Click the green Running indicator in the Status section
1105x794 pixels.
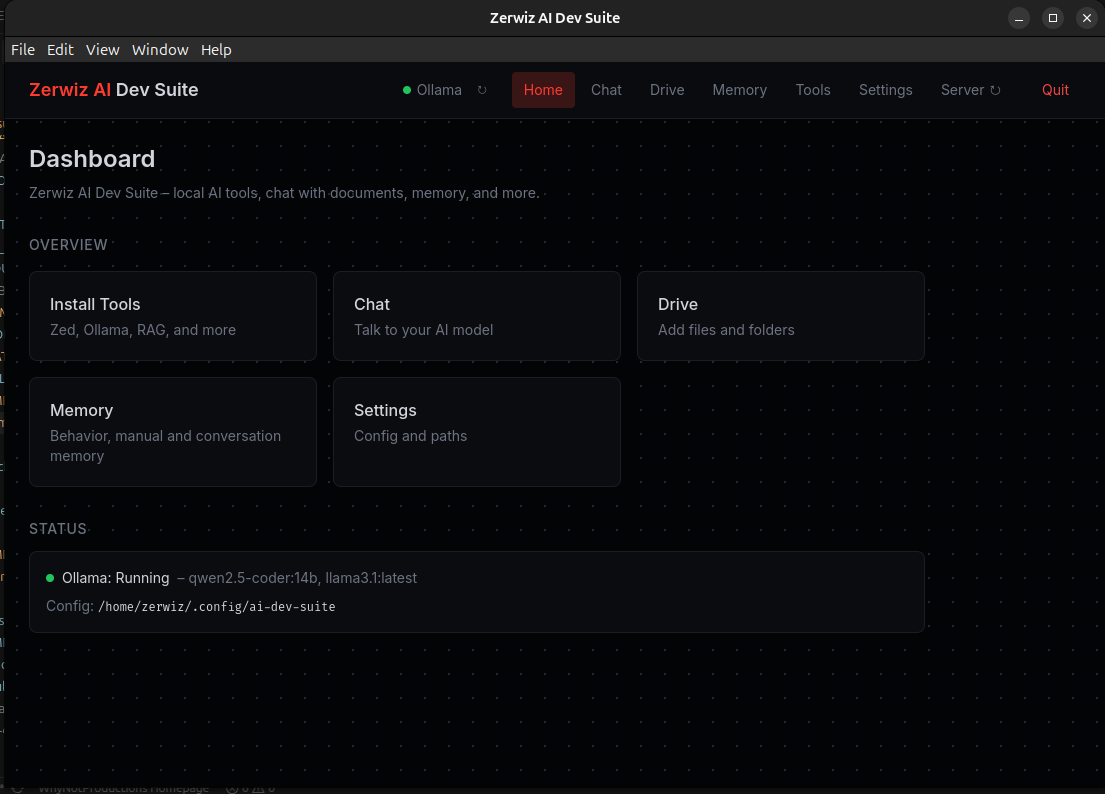(50, 578)
